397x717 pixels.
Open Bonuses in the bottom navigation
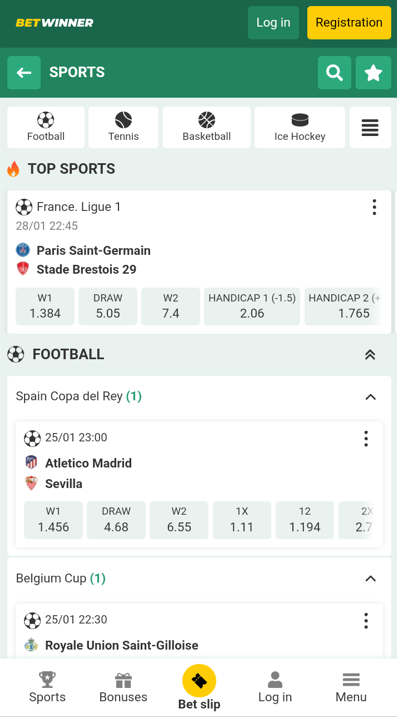click(x=123, y=687)
